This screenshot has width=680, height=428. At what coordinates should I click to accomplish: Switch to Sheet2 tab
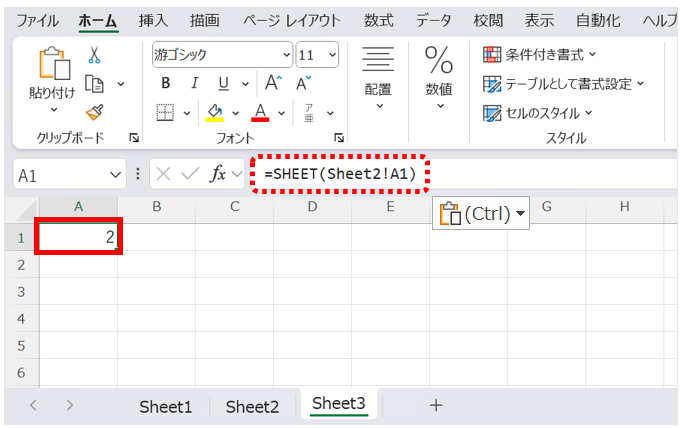pos(252,407)
